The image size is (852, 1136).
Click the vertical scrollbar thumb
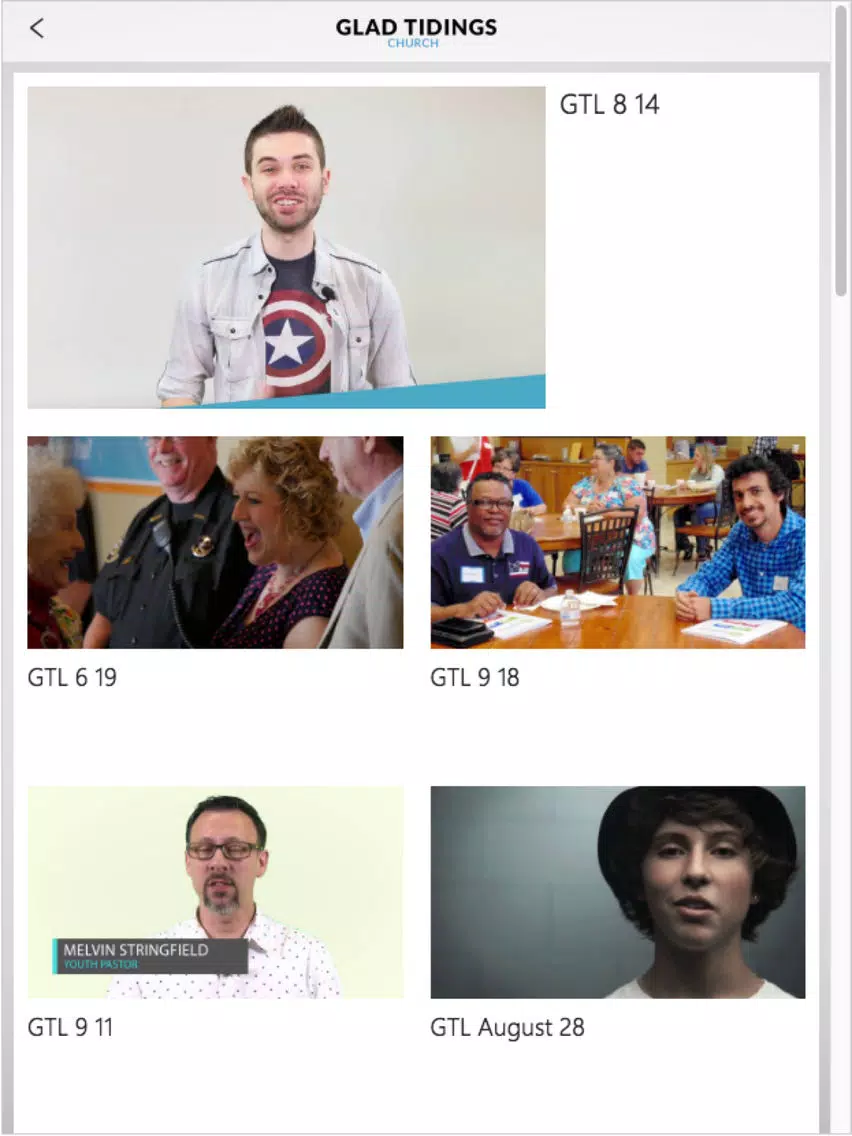click(x=840, y=149)
